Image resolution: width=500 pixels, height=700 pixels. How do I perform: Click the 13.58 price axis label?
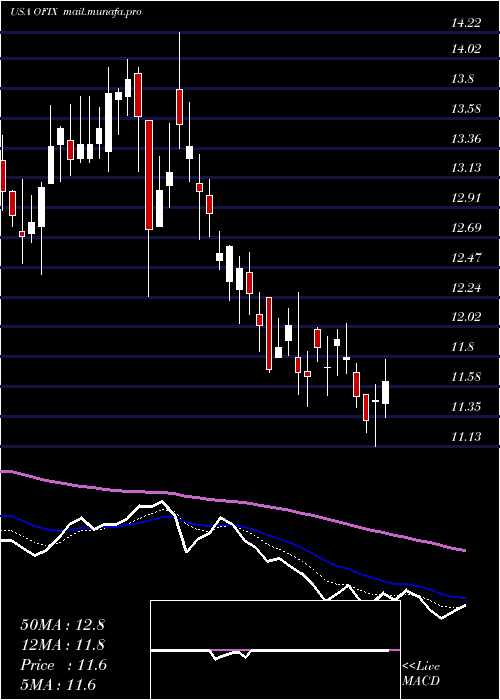466,108
